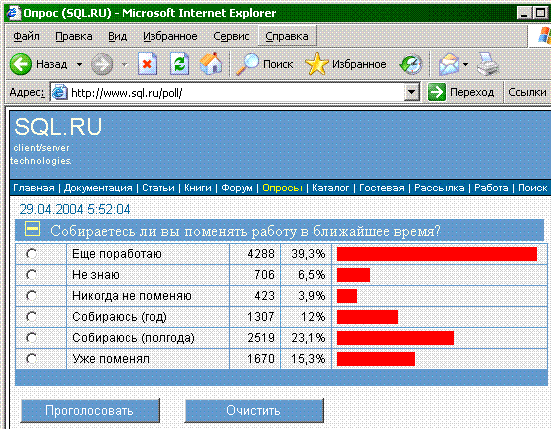Click the Проголосовать button
Viewport: 551px width, 429px height.
90,410
